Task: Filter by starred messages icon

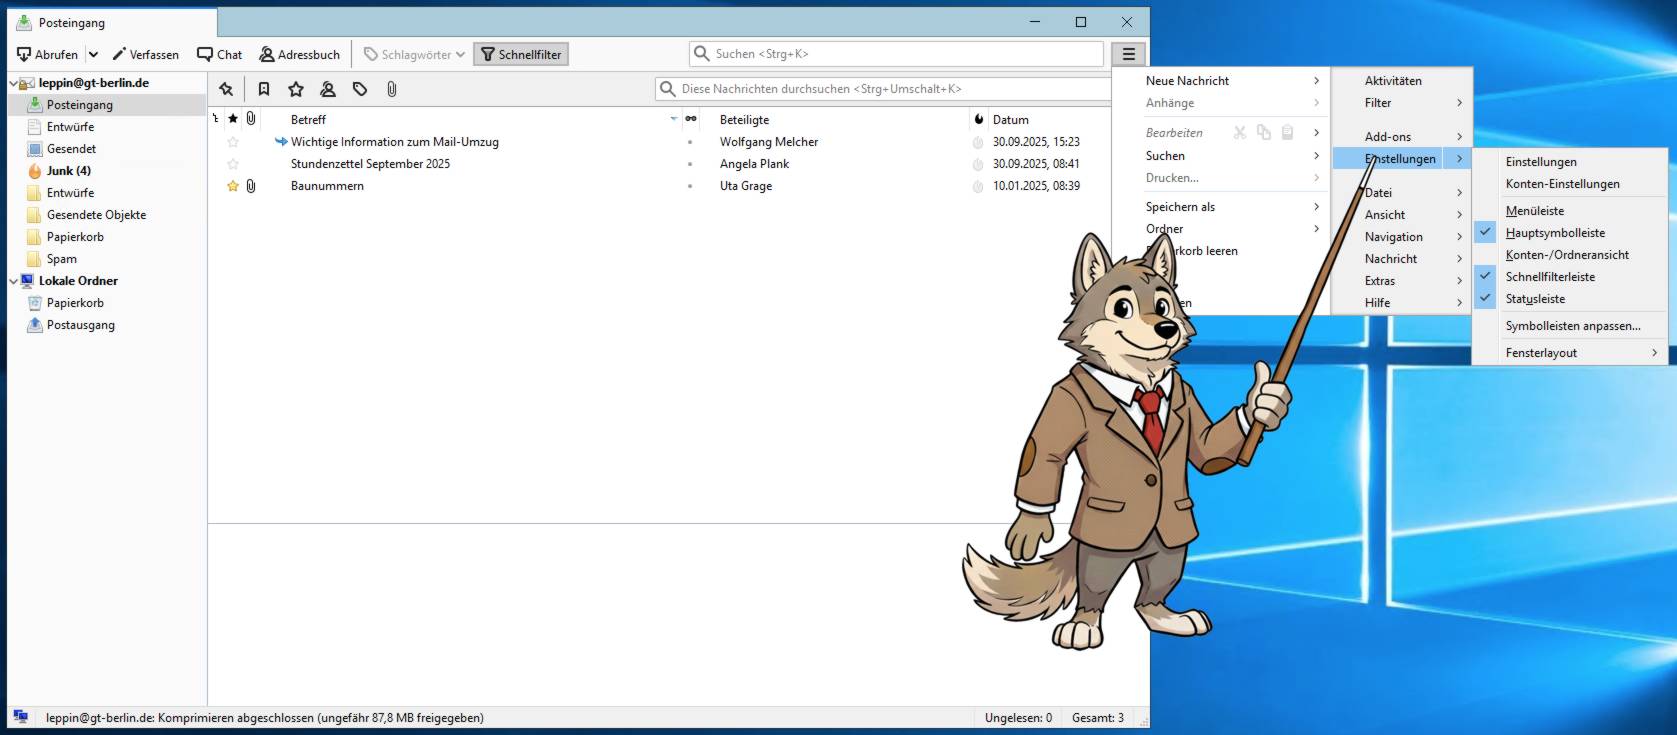Action: point(296,89)
